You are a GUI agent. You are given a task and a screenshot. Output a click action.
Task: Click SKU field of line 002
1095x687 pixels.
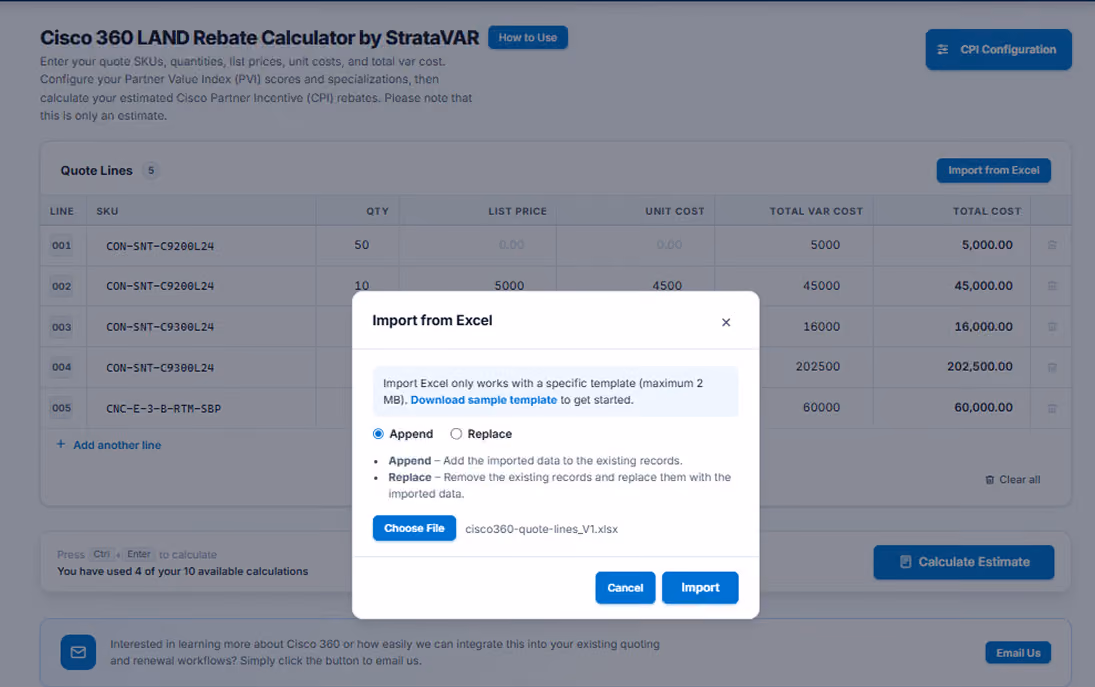coord(201,286)
